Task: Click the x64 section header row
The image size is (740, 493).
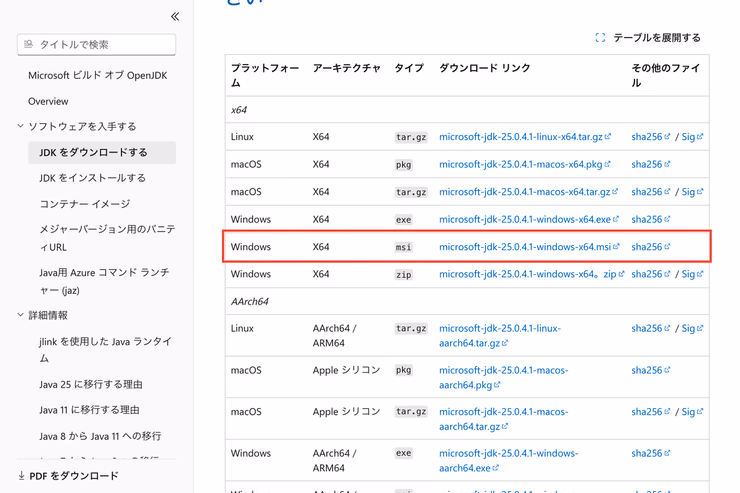Action: click(x=467, y=110)
